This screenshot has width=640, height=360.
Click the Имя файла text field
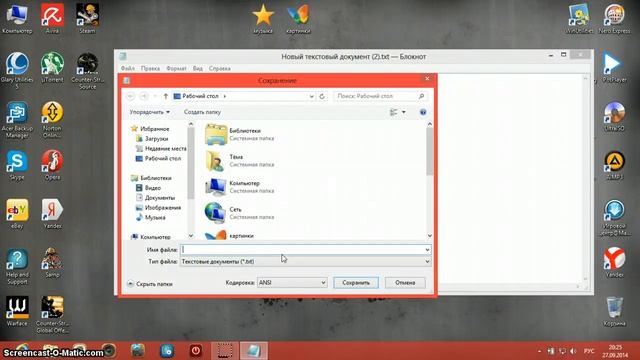coord(302,249)
